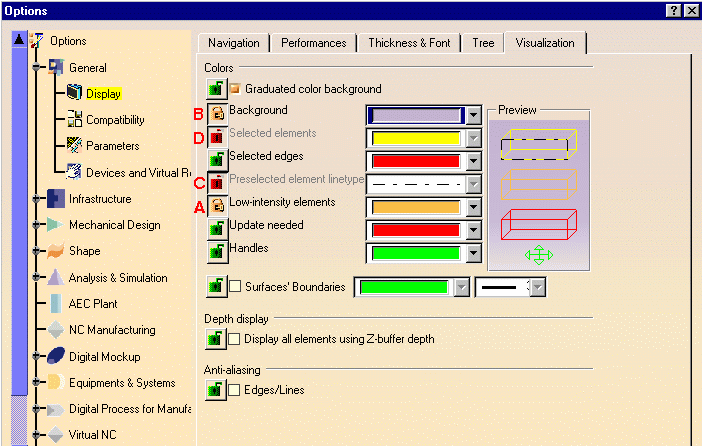Toggle Display all elements using Z-buffer depth
The width and height of the screenshot is (702, 446).
click(x=236, y=340)
